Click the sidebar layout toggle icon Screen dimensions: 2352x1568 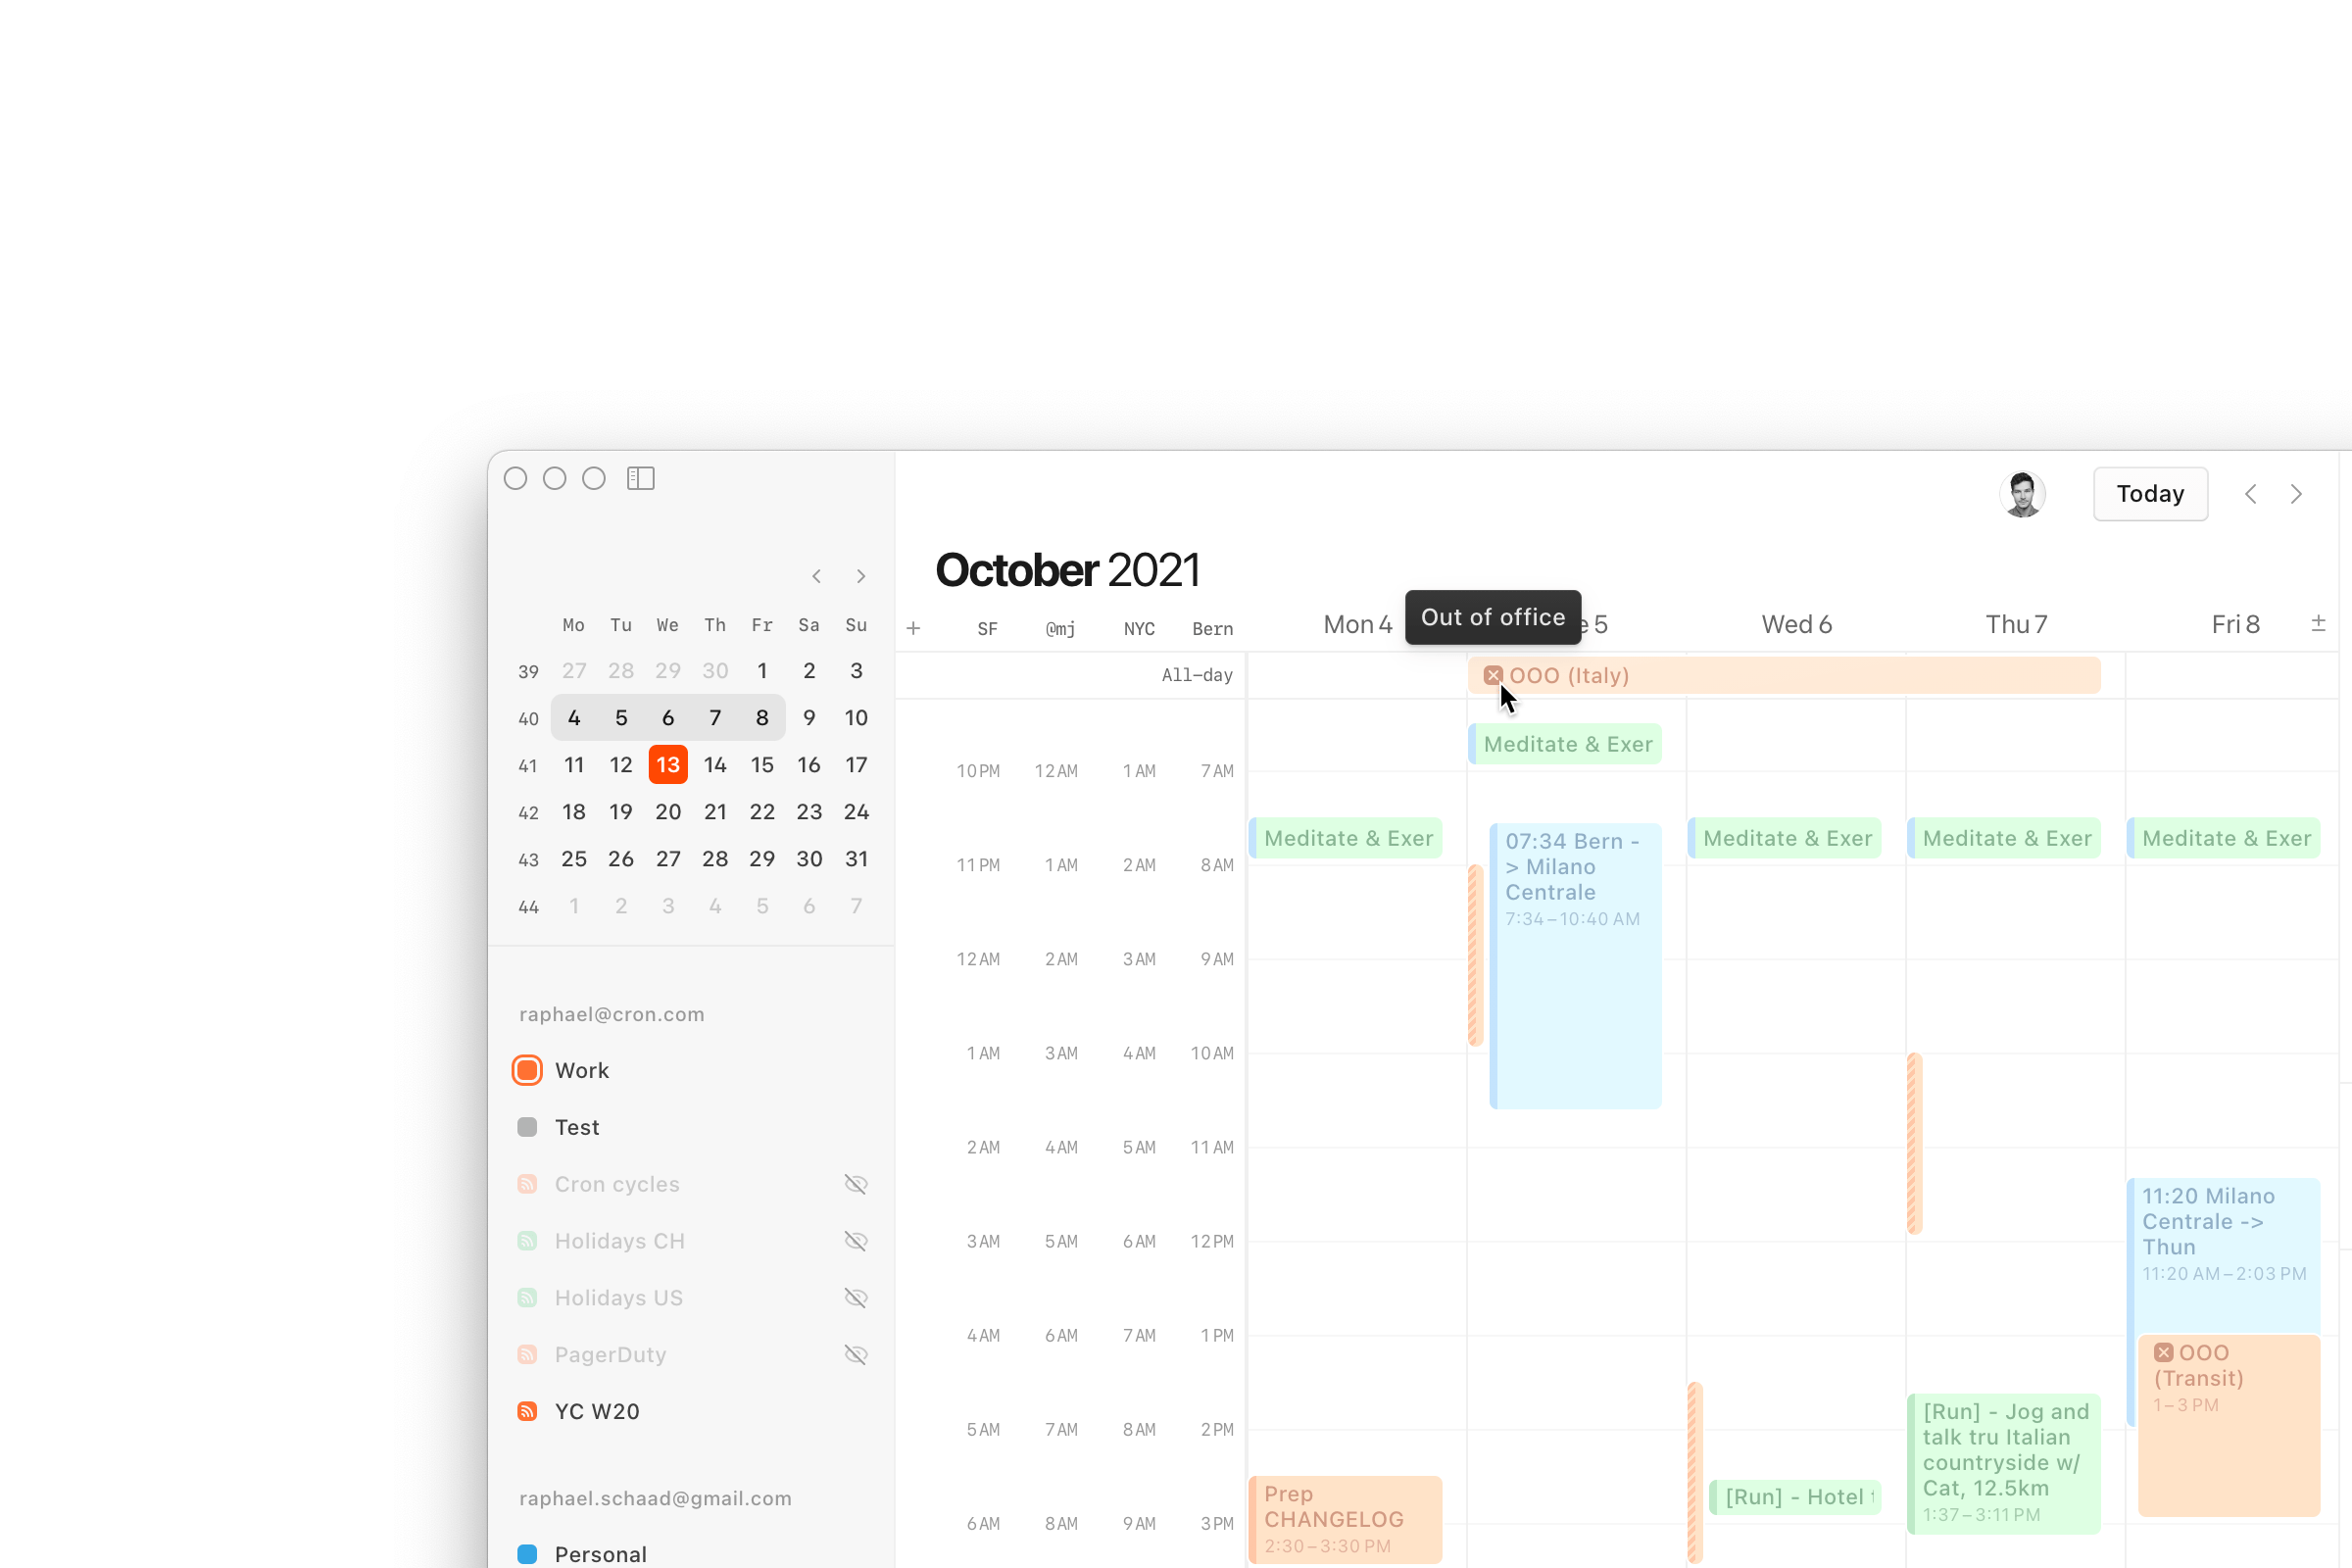pyautogui.click(x=642, y=478)
